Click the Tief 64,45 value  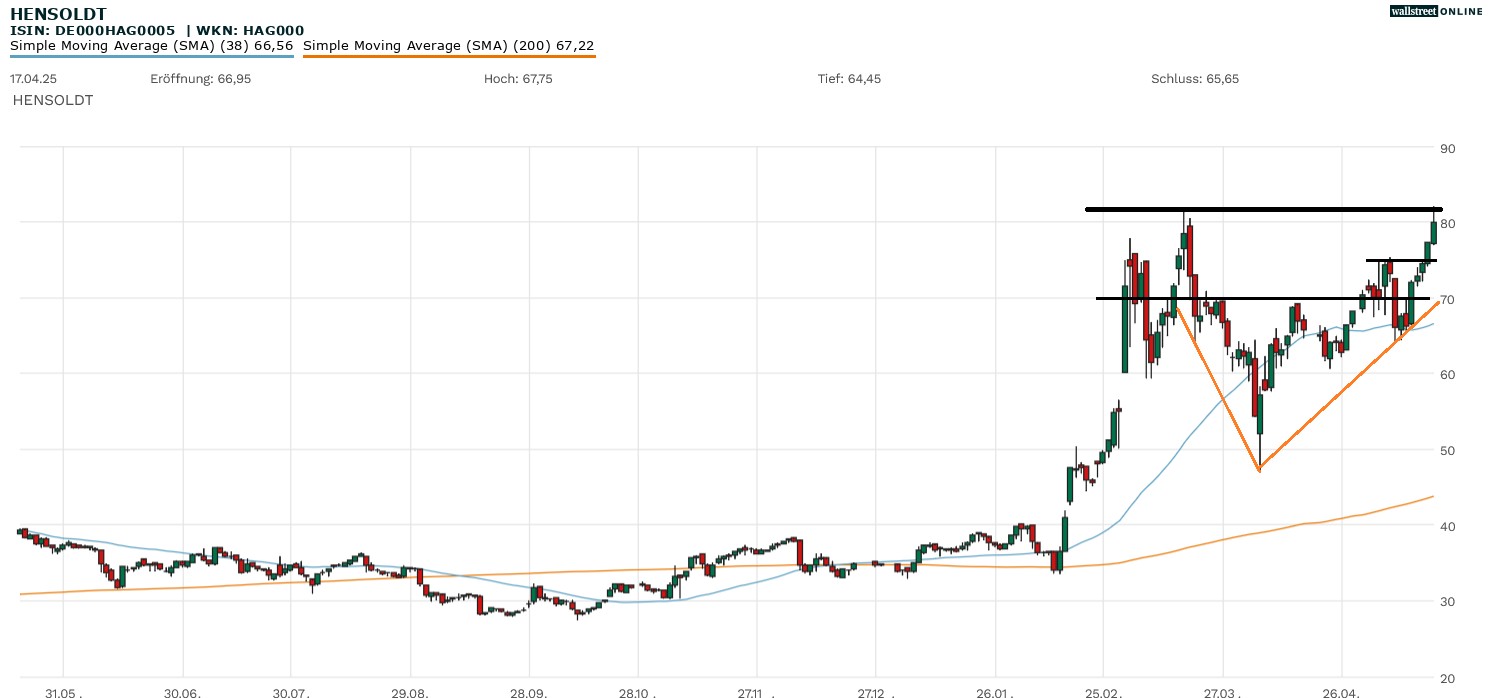coord(849,79)
